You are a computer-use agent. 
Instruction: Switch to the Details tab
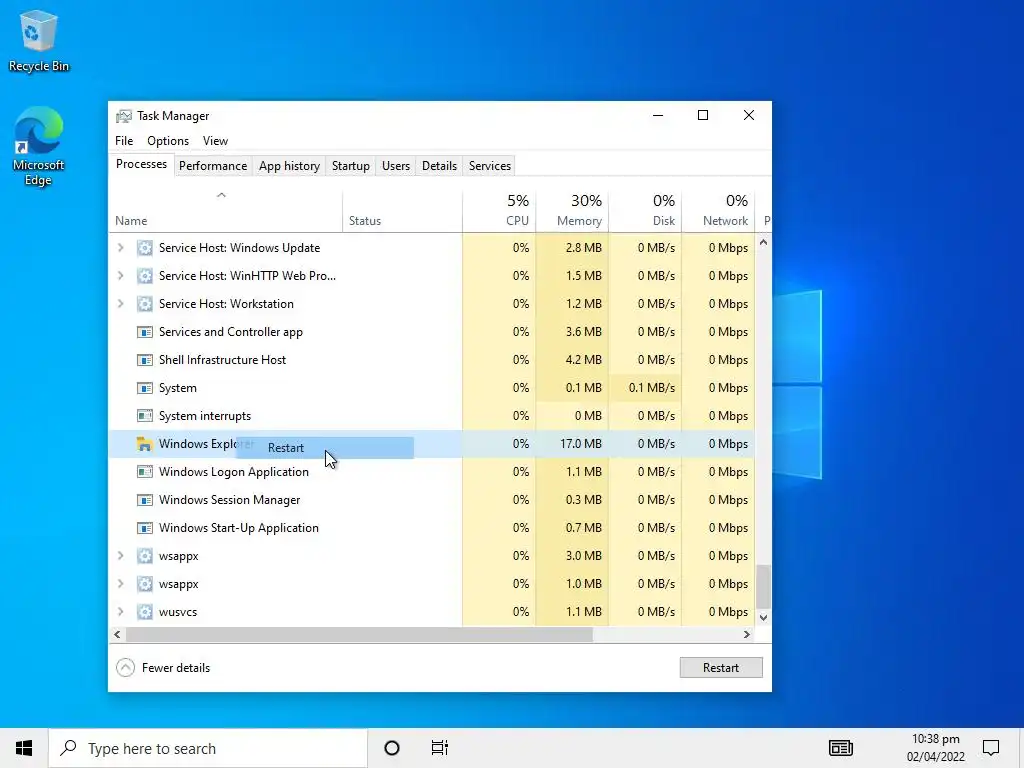[x=440, y=166]
